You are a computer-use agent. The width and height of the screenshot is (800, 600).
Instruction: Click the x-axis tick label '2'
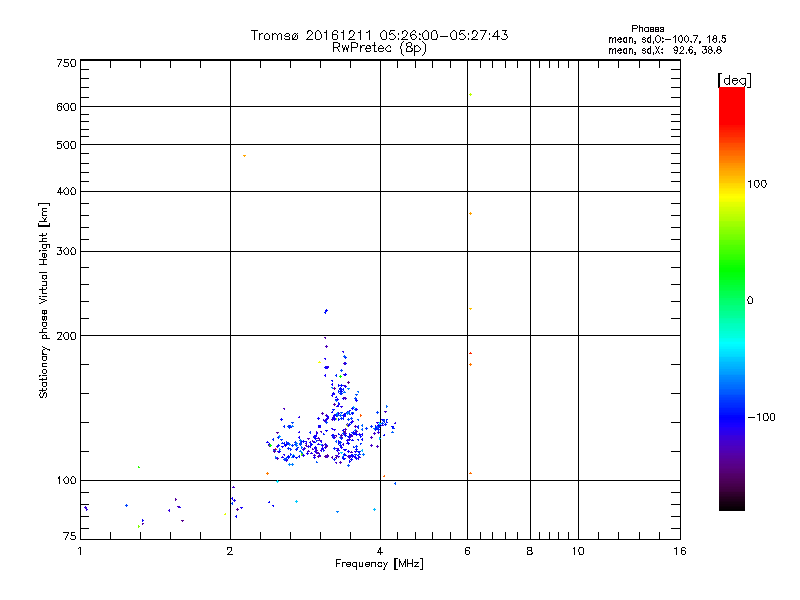[x=230, y=551]
